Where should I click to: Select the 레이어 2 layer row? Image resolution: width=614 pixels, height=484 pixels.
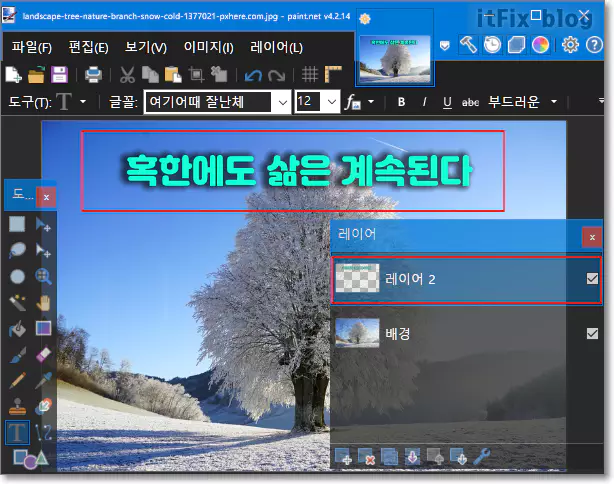point(466,280)
